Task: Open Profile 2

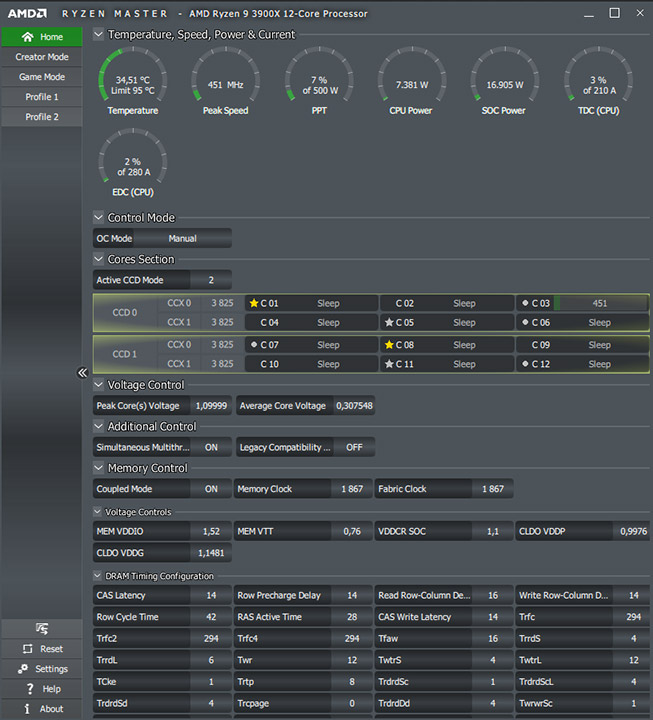Action: pyautogui.click(x=42, y=117)
